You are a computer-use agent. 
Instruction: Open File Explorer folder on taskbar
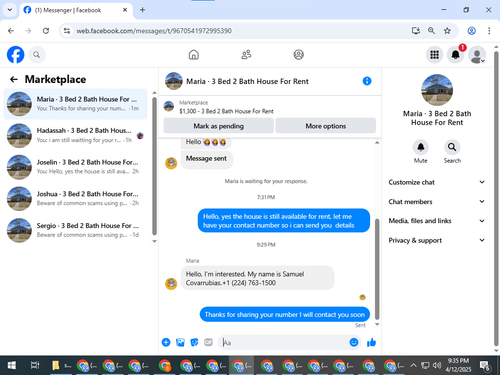pyautogui.click(x=55, y=366)
